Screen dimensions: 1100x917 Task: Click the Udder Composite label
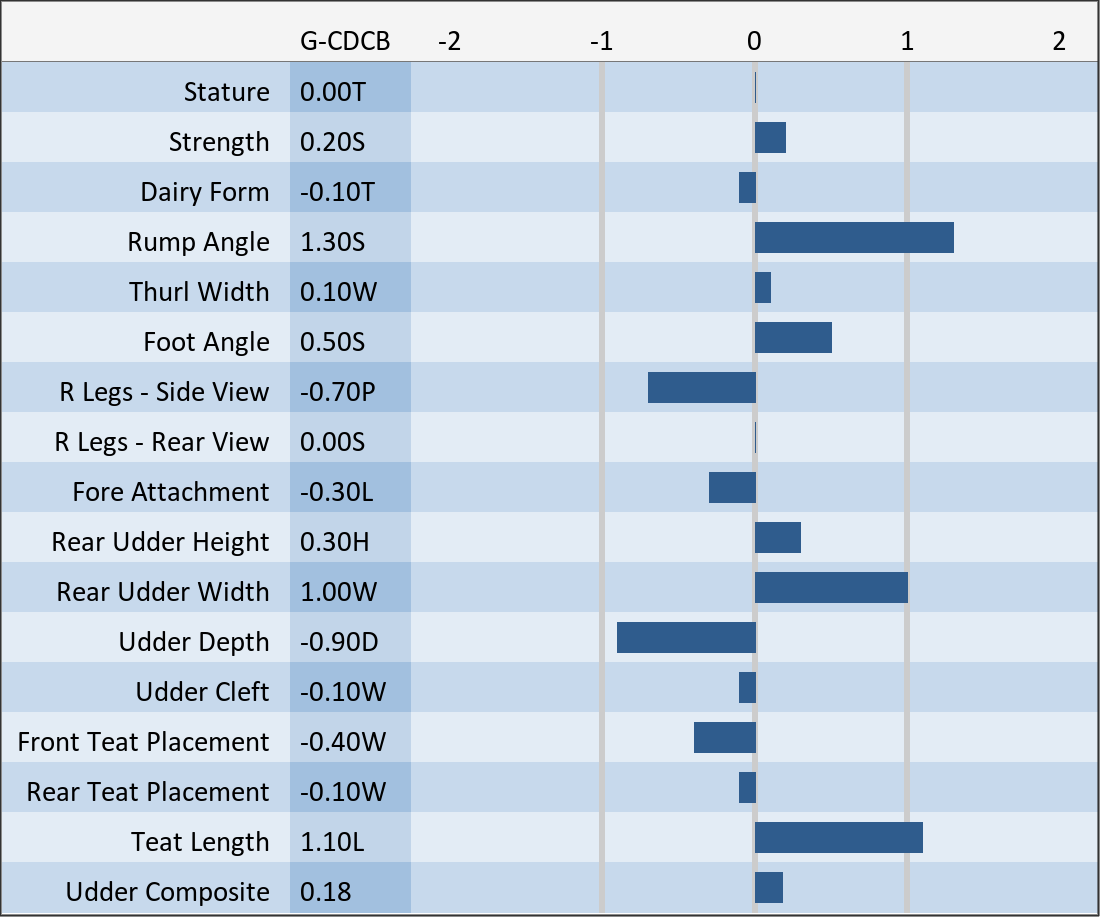(x=168, y=892)
